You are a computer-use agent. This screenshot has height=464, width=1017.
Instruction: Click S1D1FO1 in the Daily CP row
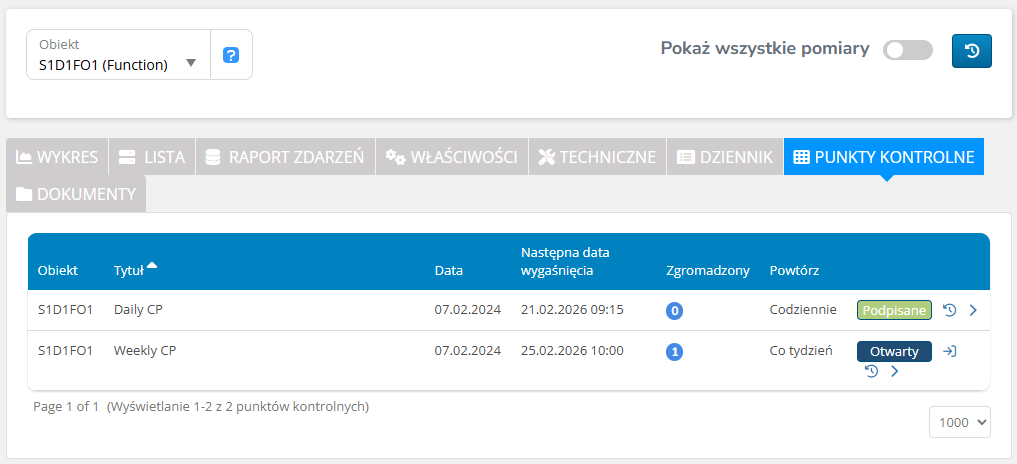66,310
